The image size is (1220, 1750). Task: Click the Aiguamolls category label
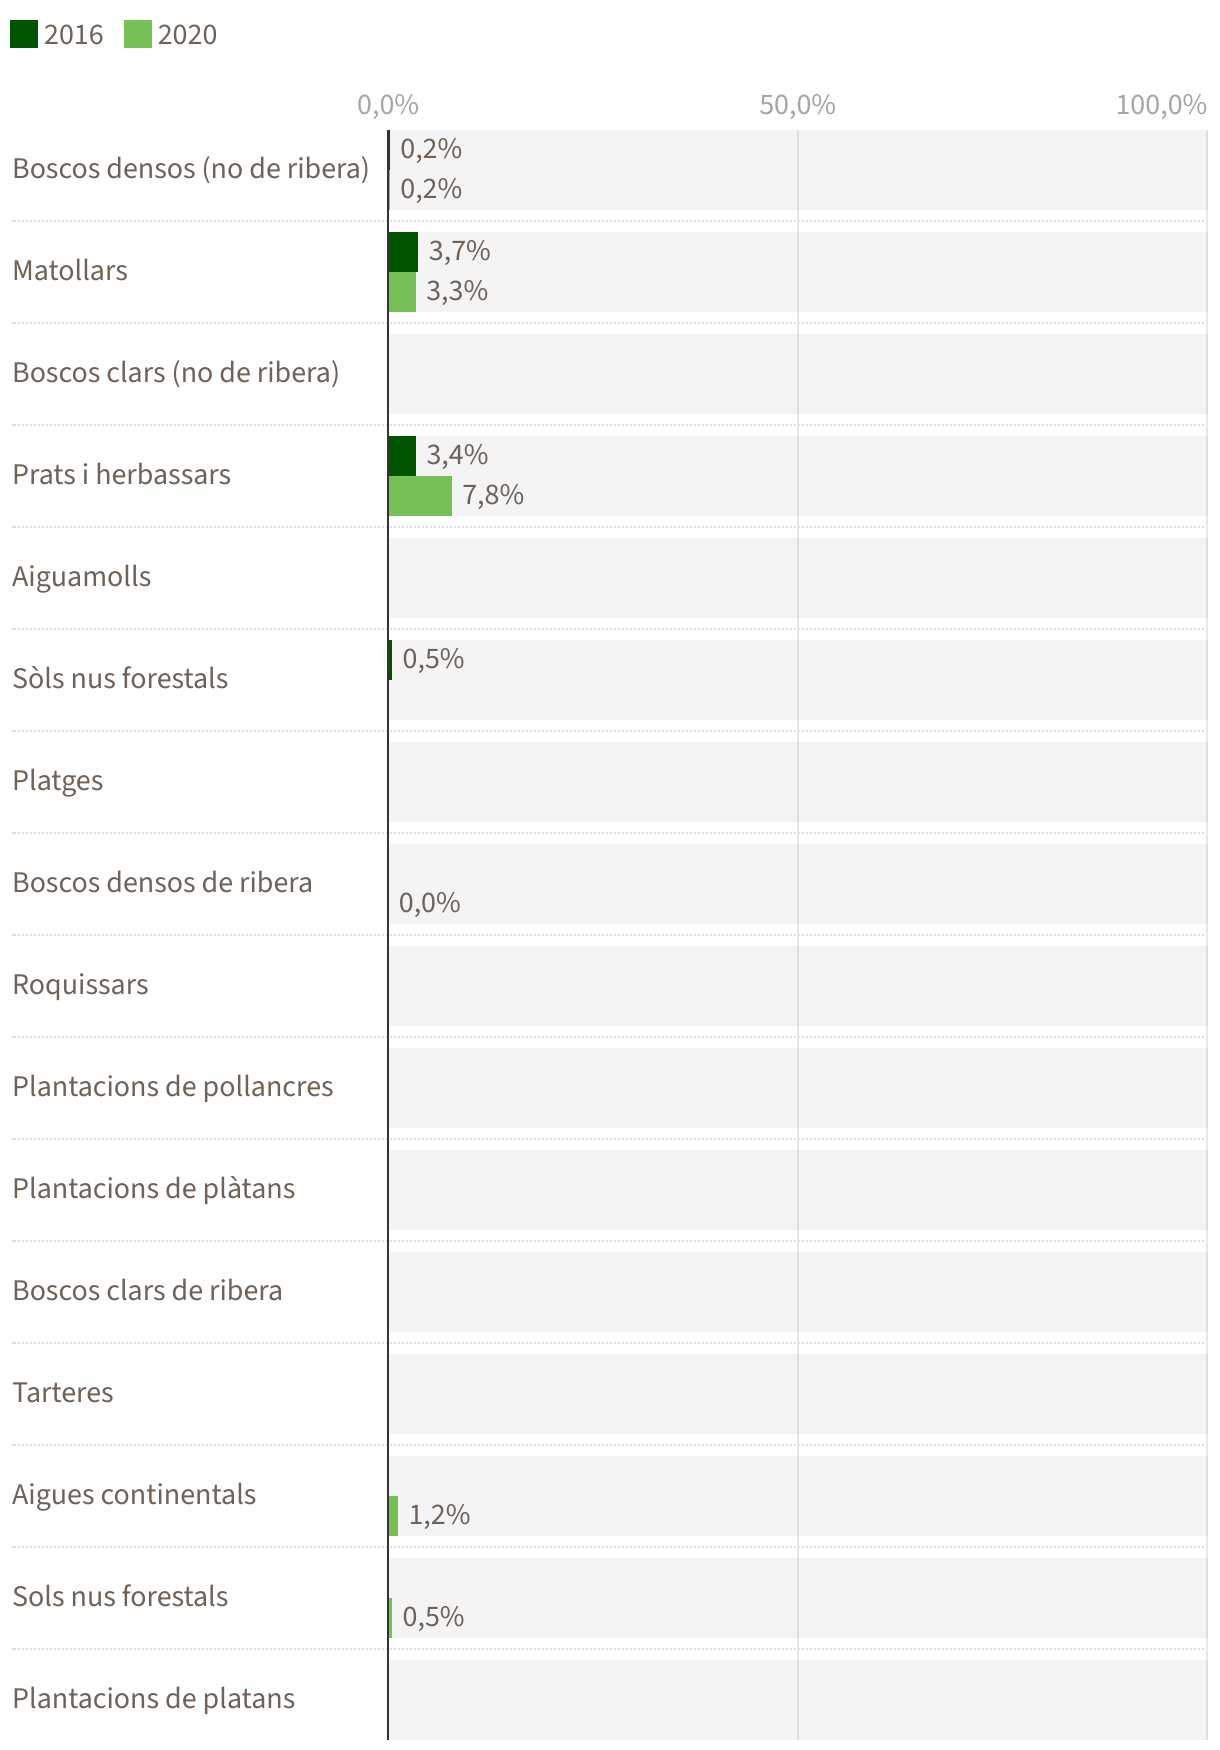coord(82,577)
